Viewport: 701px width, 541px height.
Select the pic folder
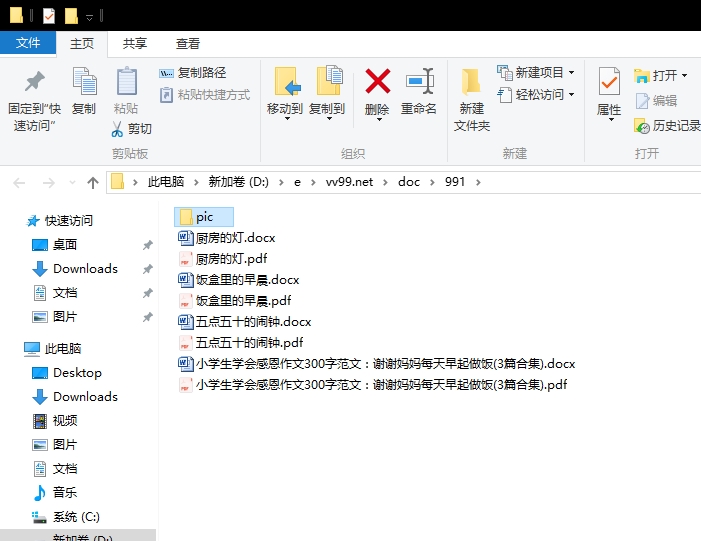[203, 217]
